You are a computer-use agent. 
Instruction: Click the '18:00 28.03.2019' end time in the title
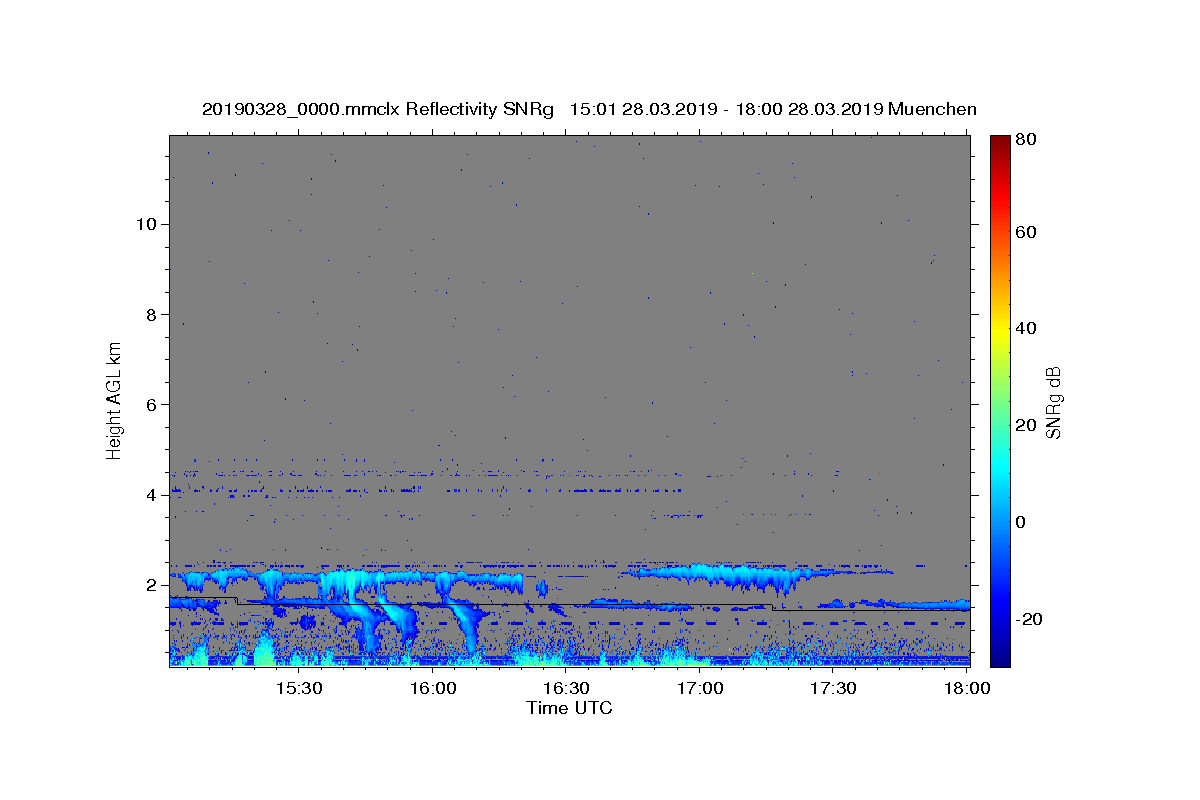point(808,109)
